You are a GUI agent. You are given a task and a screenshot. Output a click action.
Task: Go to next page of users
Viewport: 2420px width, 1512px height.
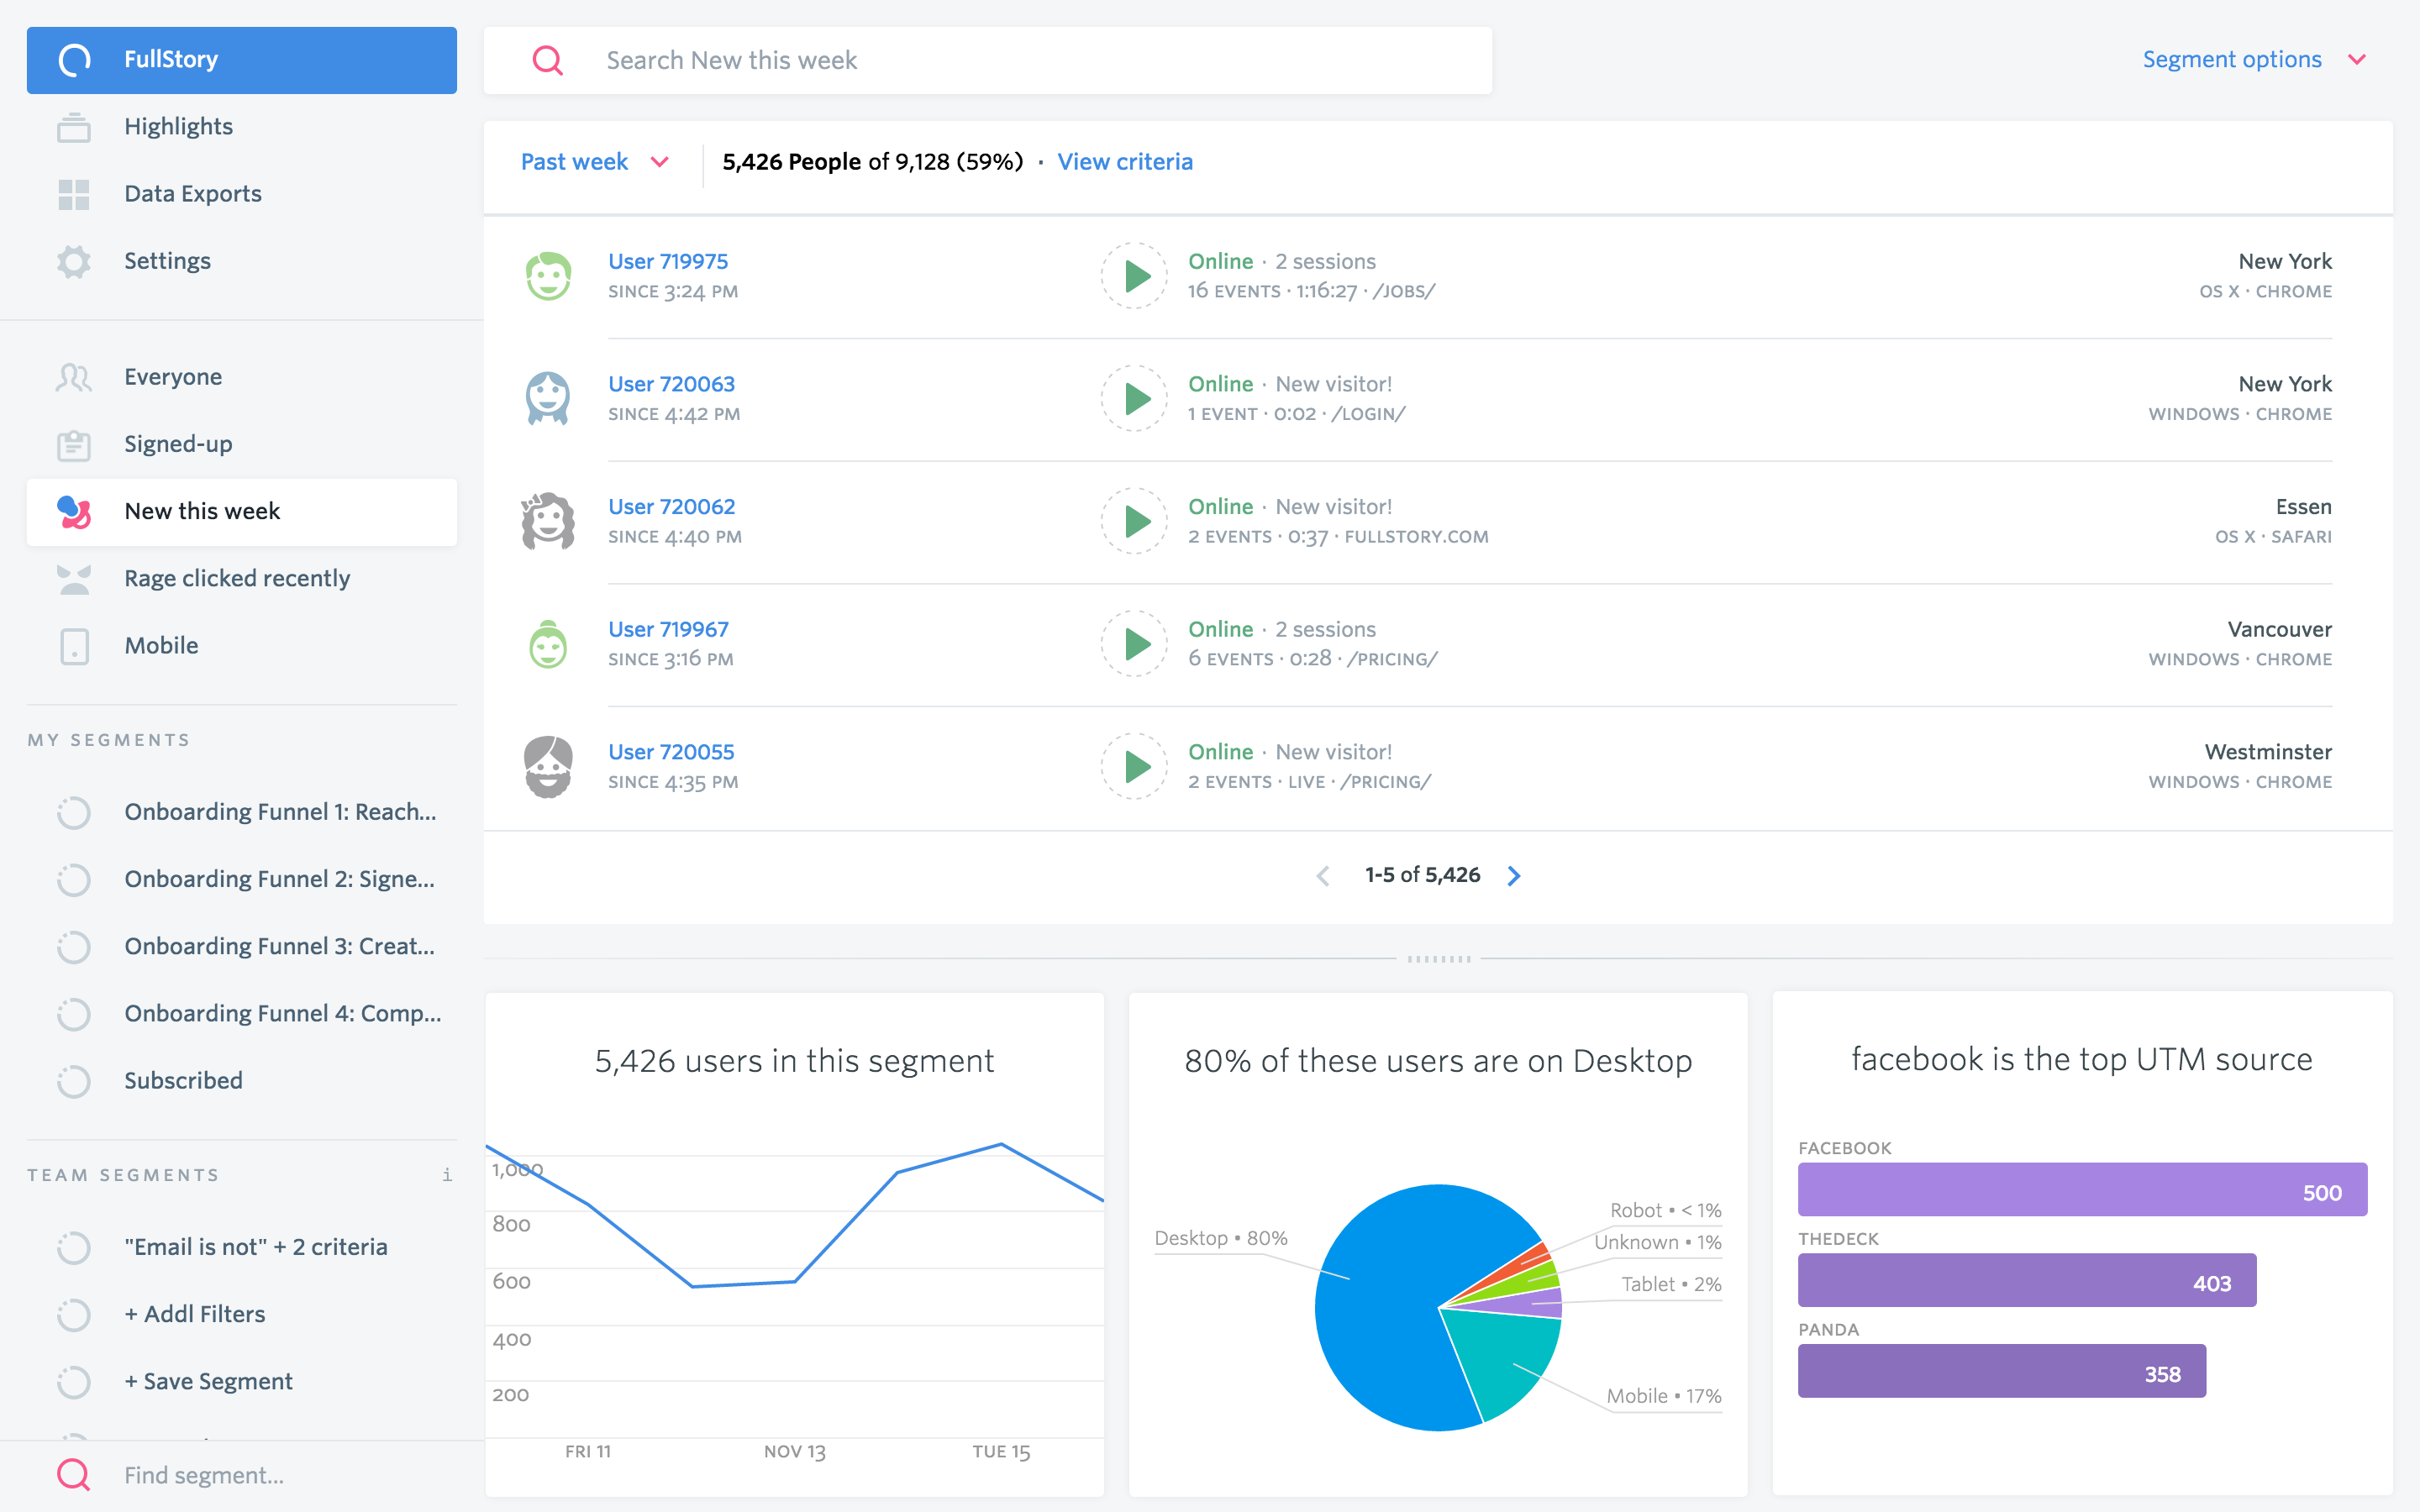click(x=1514, y=876)
